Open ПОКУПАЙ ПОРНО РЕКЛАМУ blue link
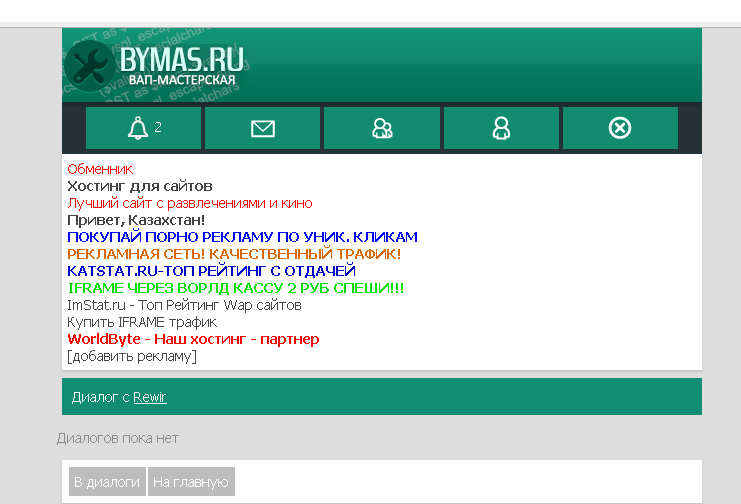 coord(242,237)
